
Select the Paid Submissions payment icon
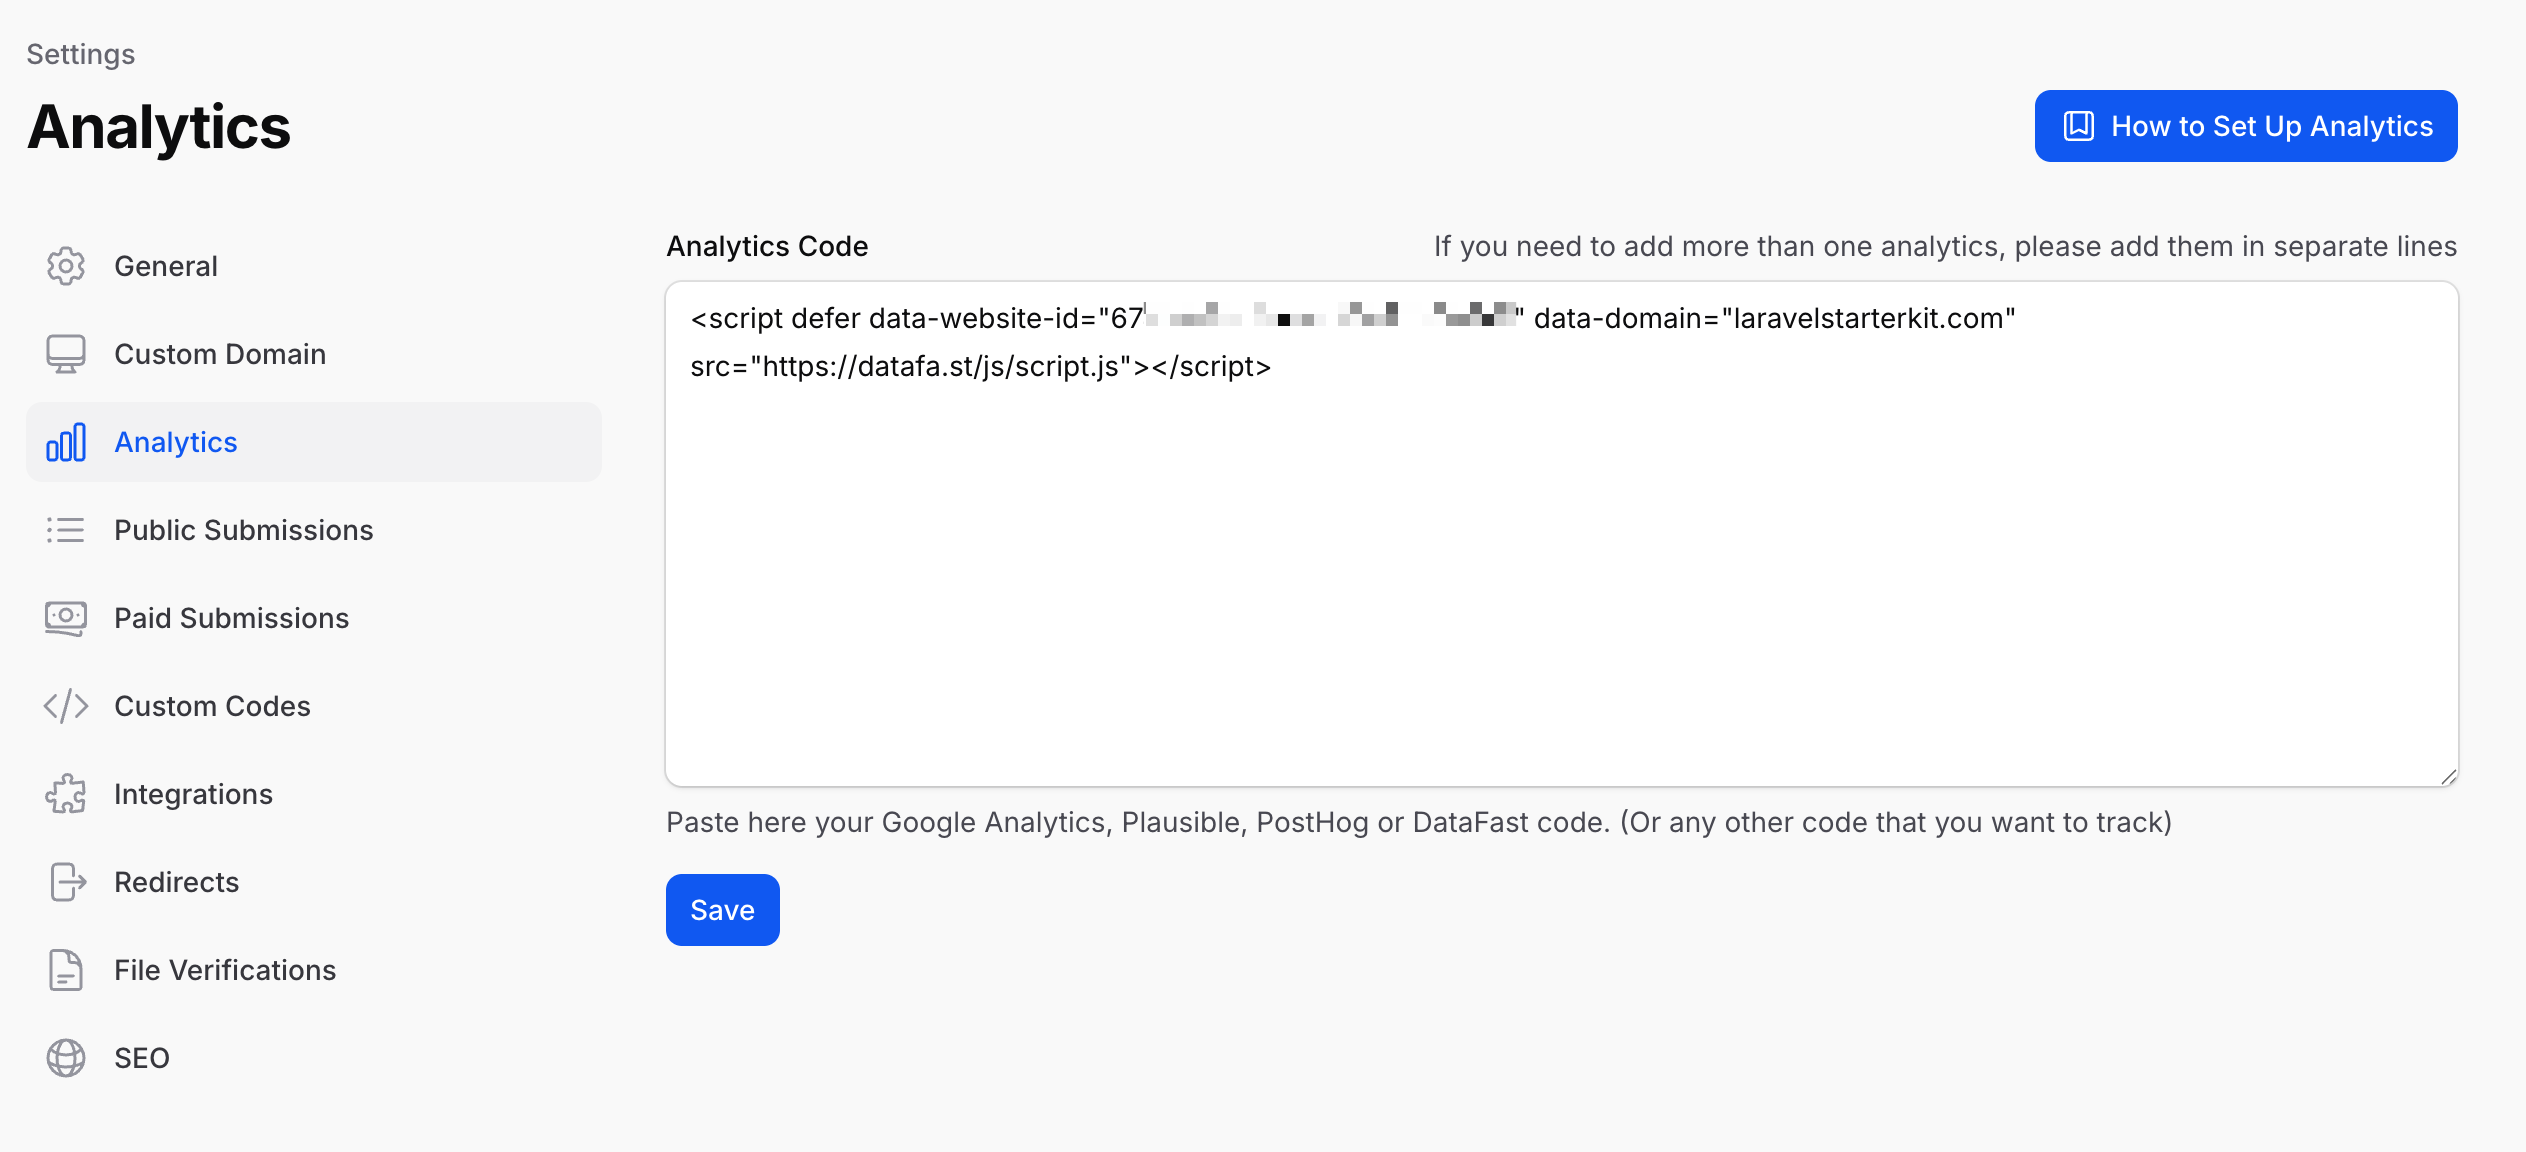point(65,618)
